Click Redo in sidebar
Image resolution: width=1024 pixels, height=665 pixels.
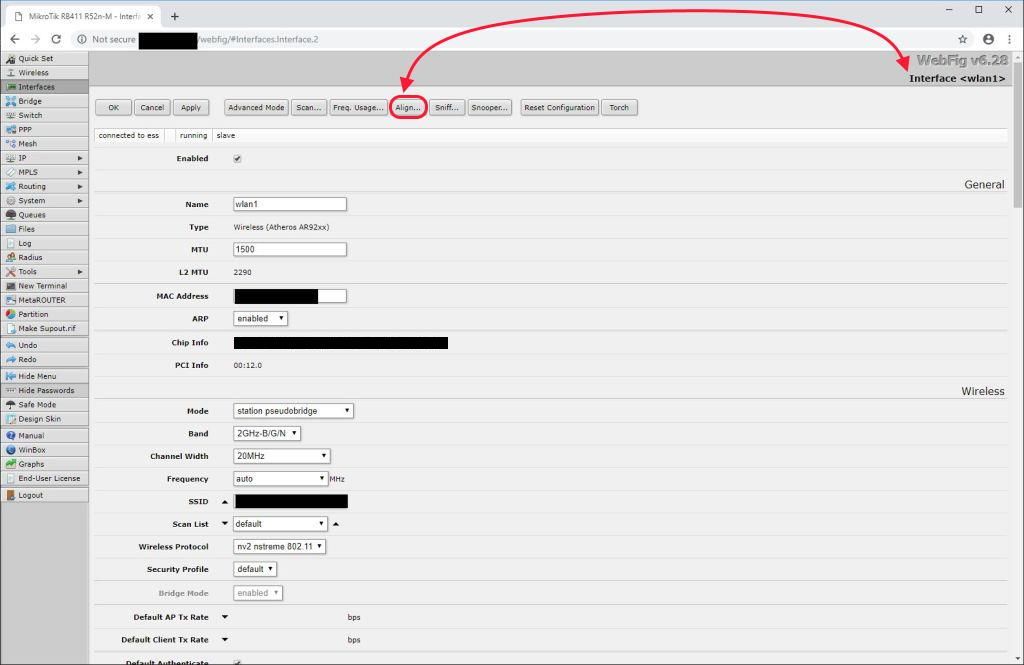(x=44, y=359)
